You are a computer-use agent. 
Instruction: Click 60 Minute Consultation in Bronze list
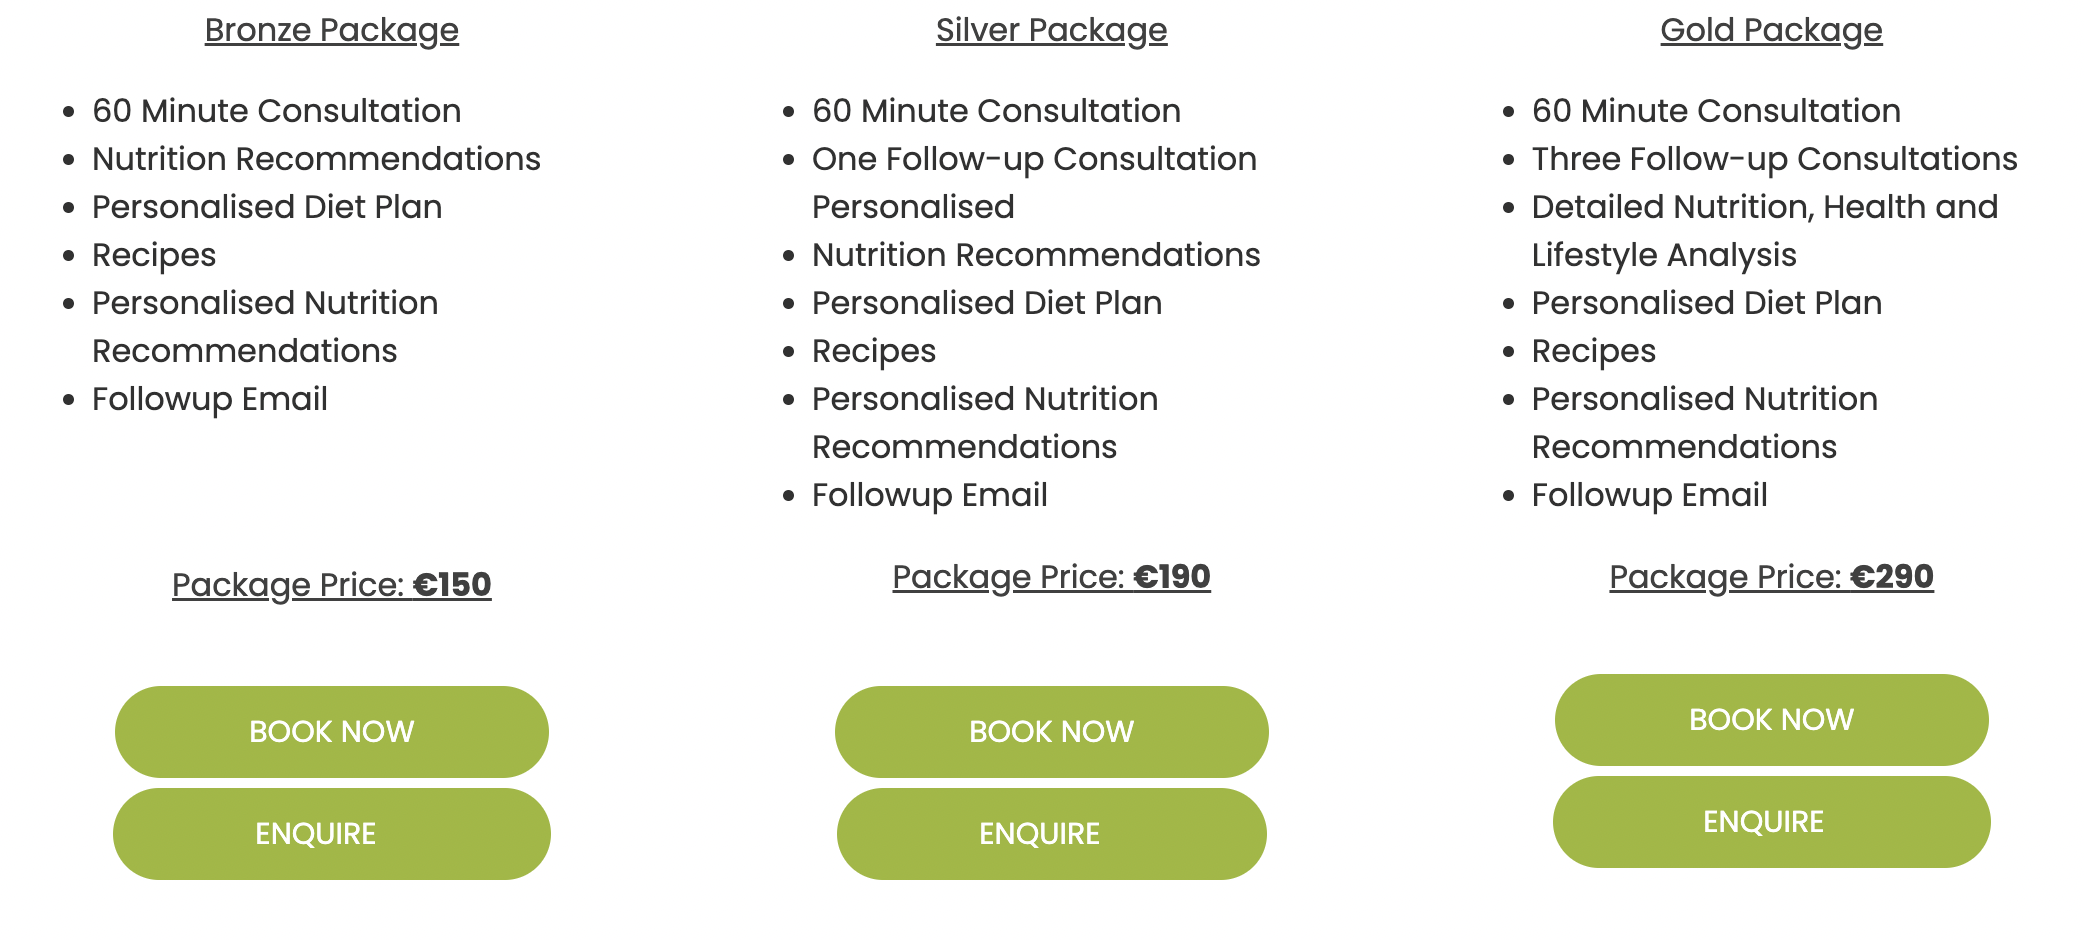[x=276, y=111]
